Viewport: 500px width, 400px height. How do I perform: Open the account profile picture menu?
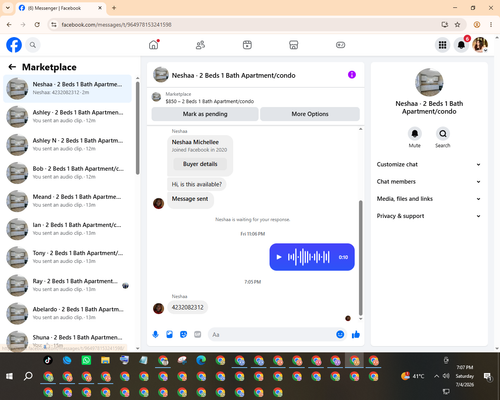point(480,45)
